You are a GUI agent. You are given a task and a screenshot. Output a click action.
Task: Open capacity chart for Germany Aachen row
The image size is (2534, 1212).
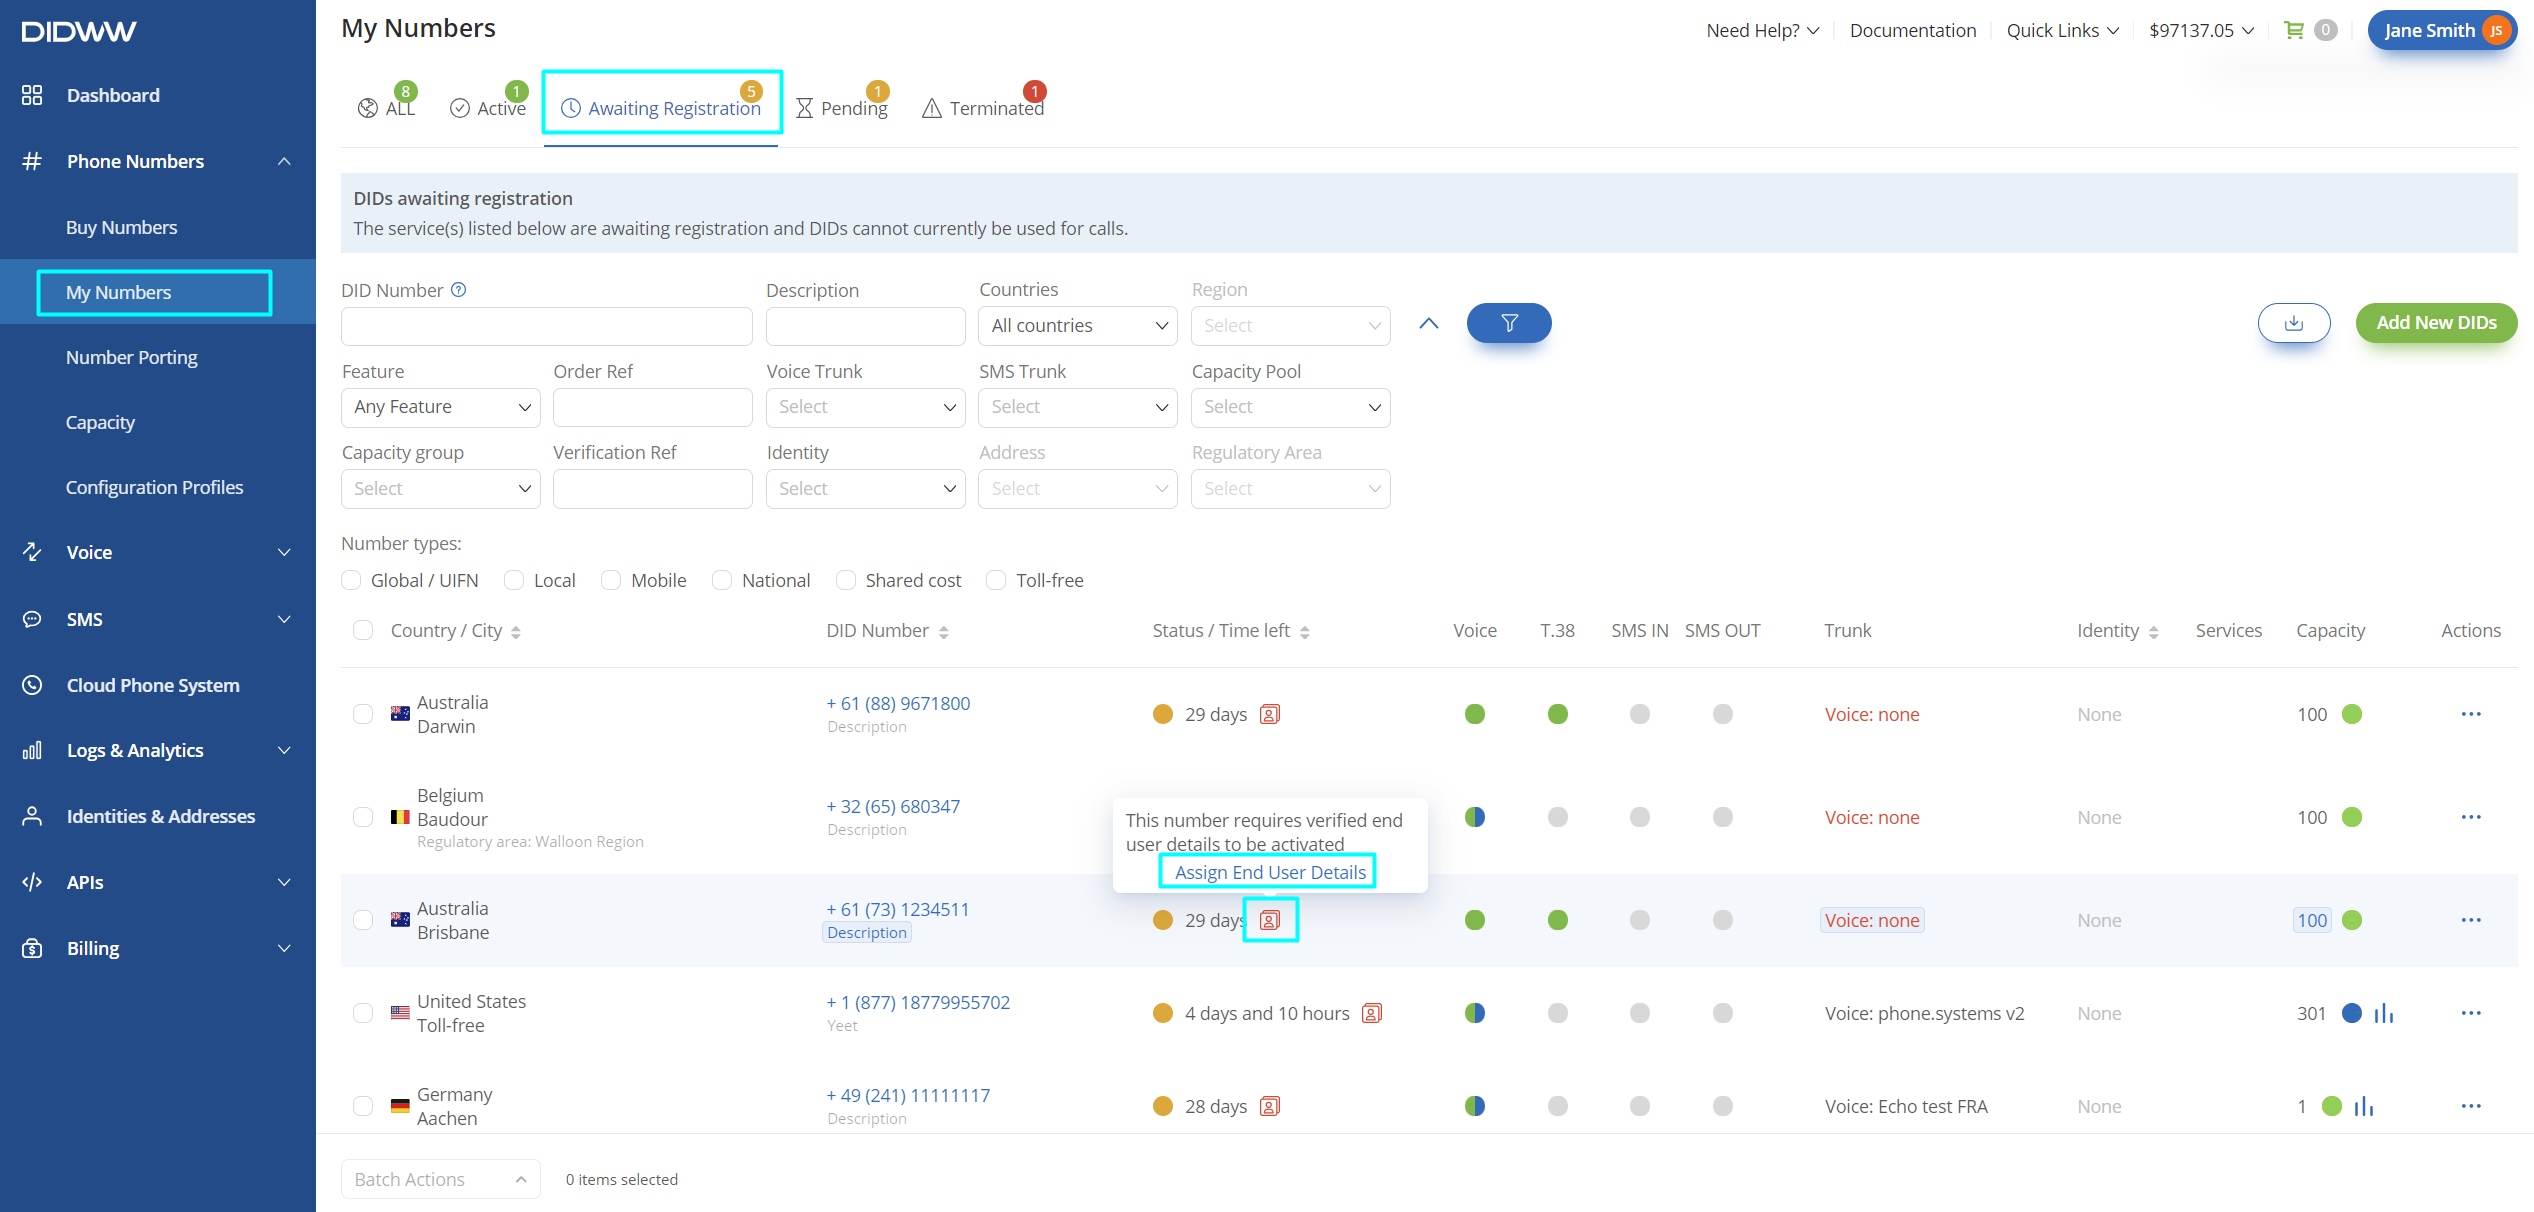point(2364,1106)
